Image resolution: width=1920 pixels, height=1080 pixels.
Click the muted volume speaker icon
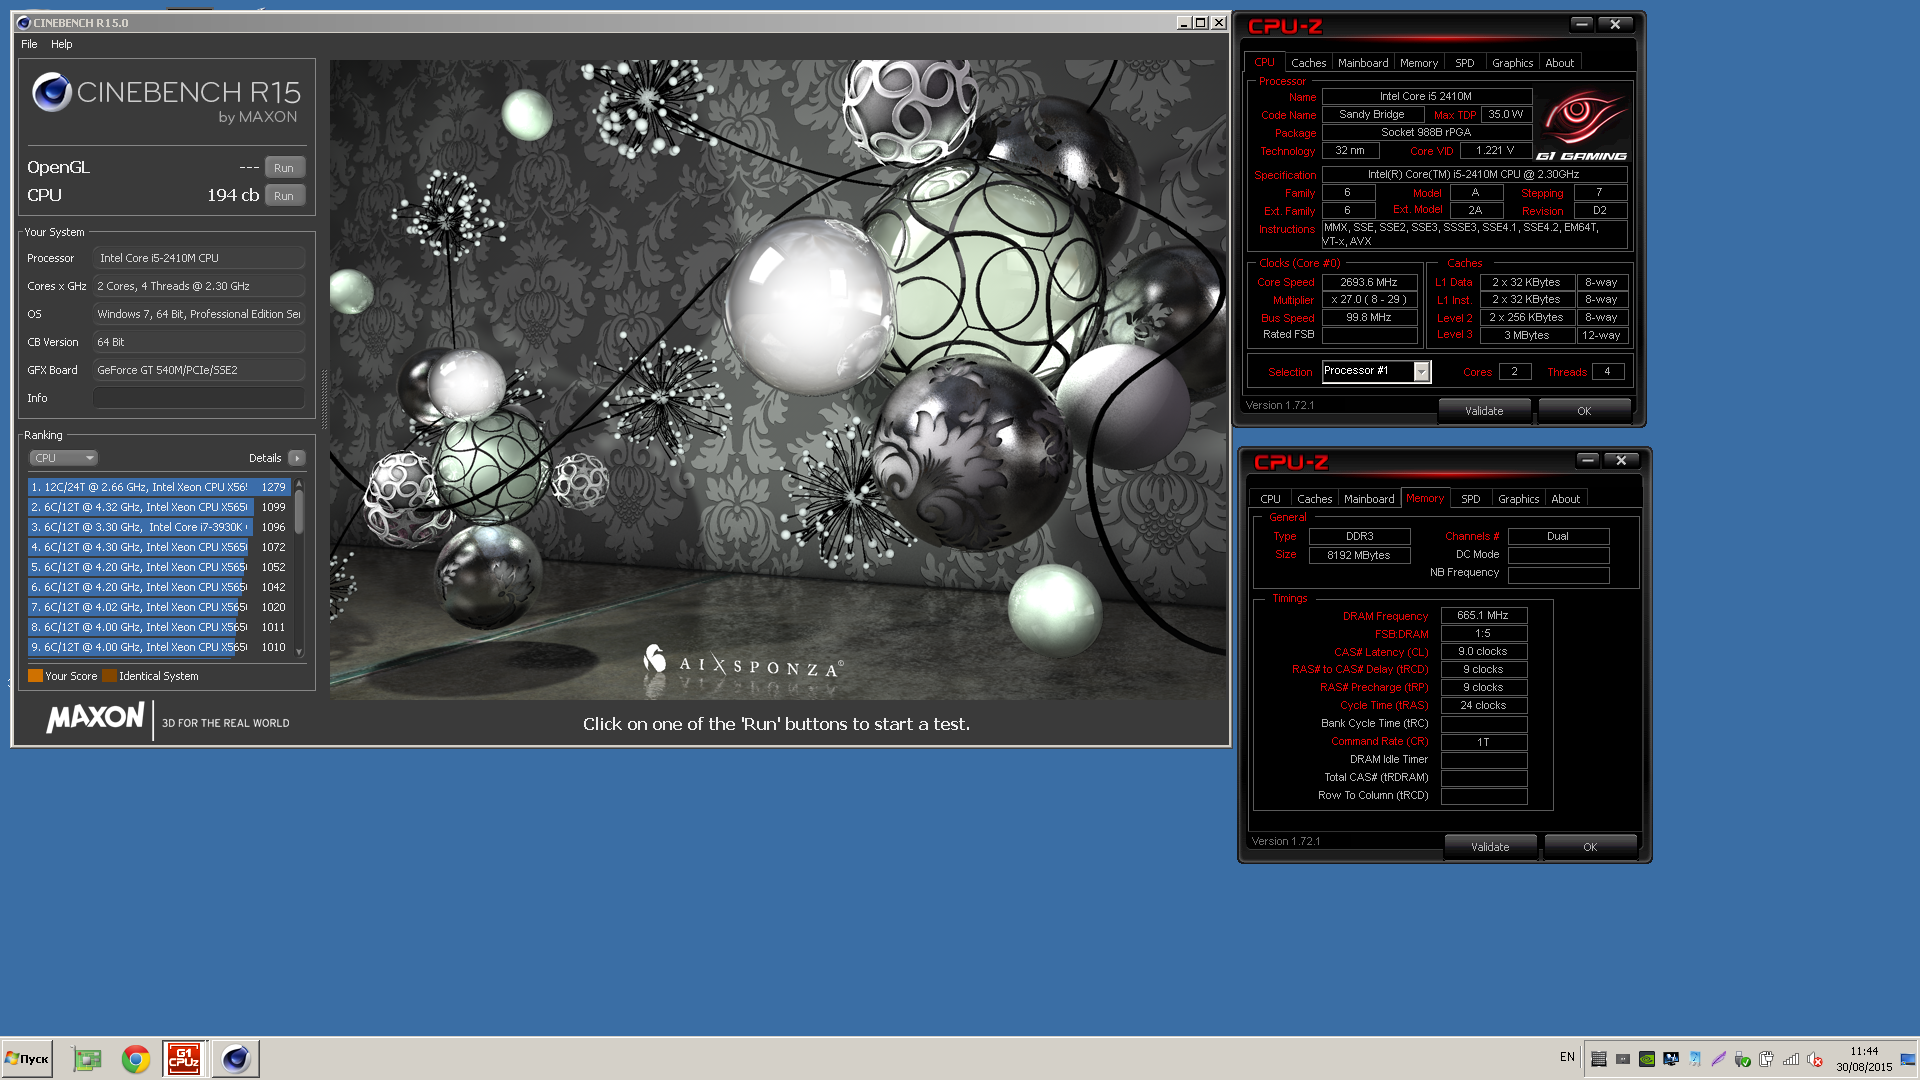click(x=1815, y=1059)
